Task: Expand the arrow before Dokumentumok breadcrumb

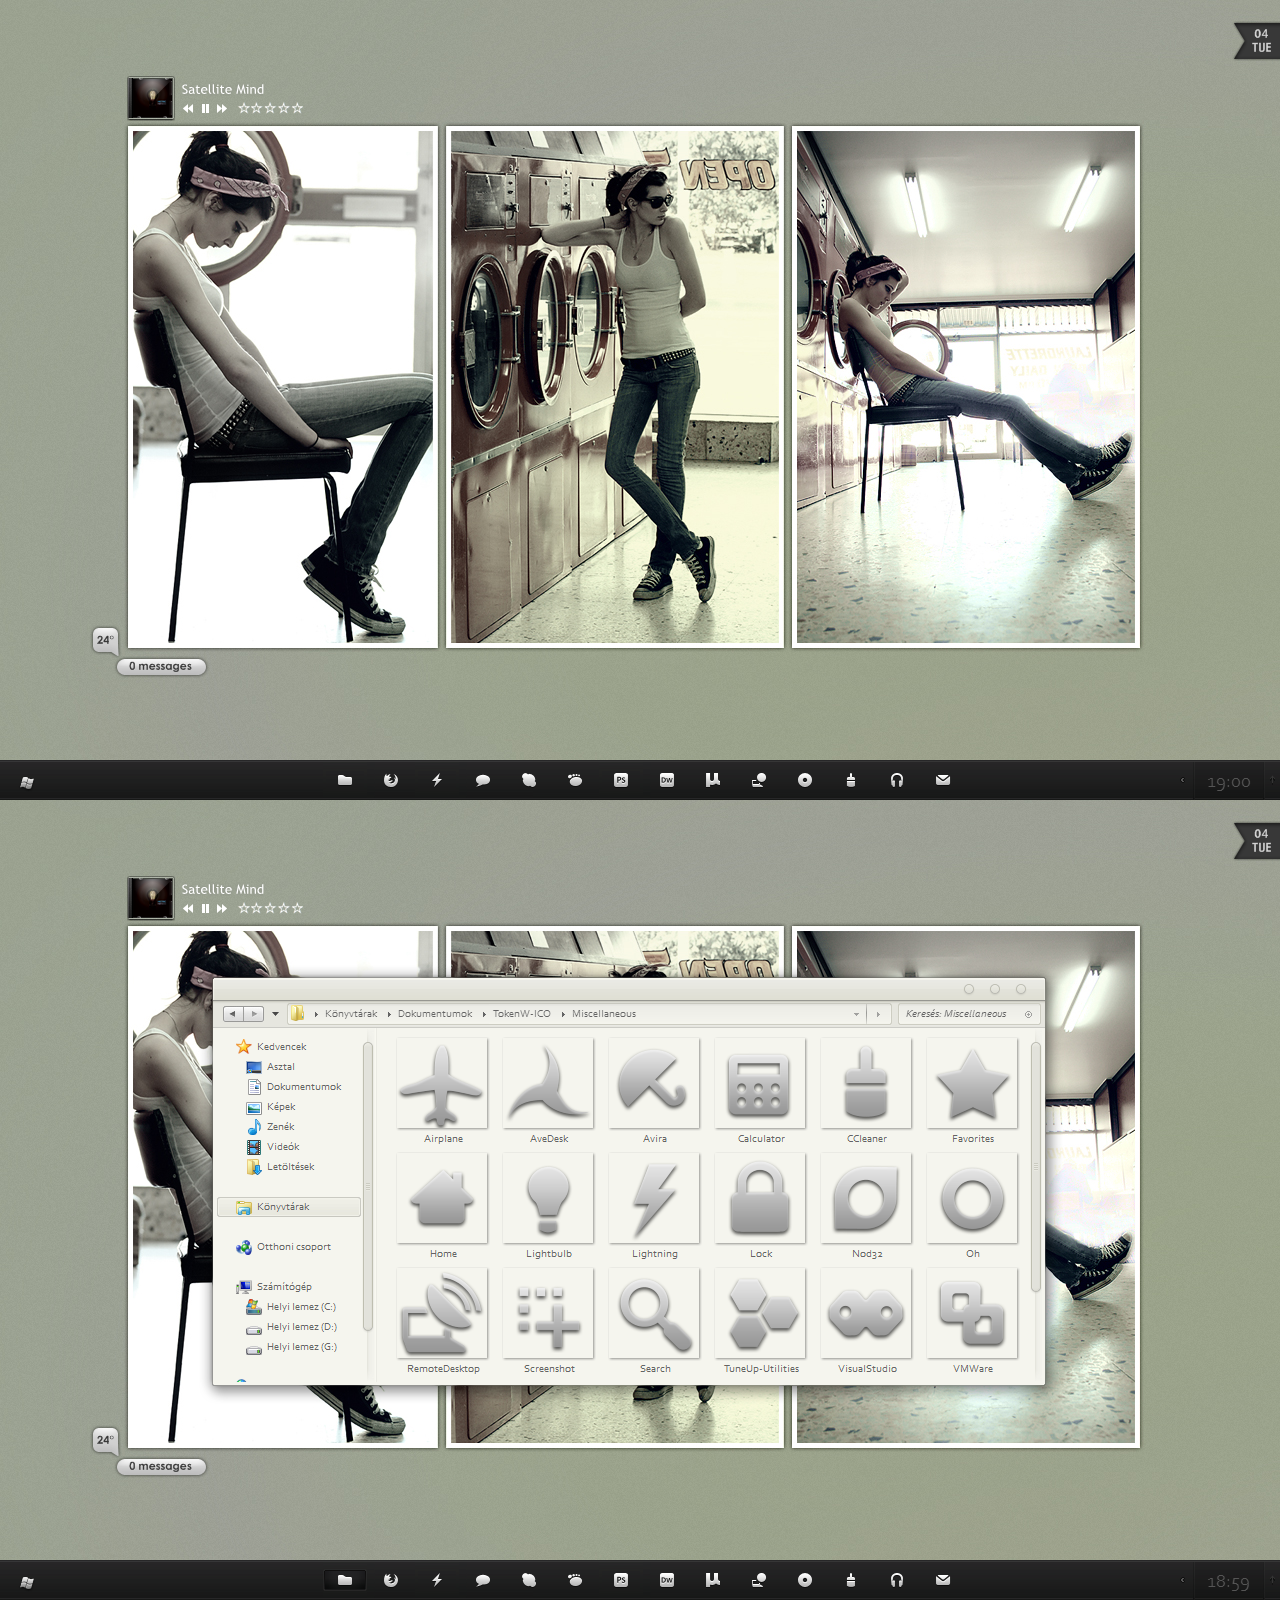Action: coord(389,1014)
